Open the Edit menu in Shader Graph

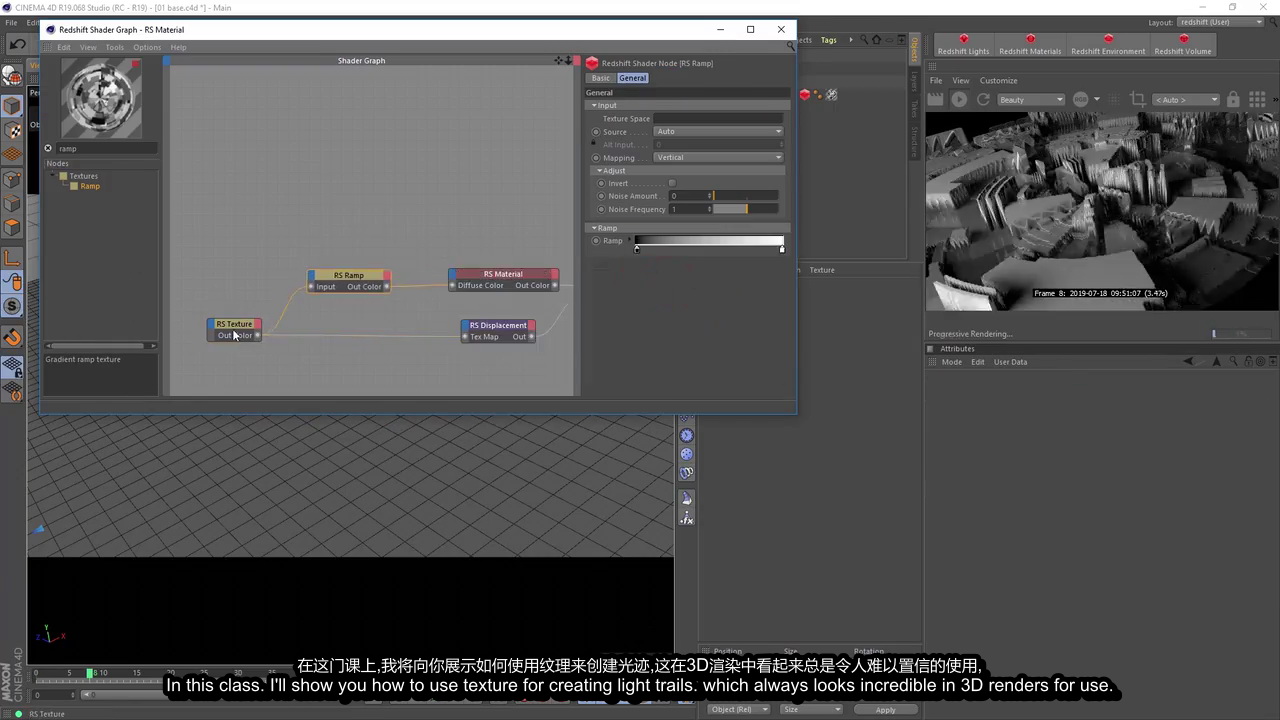[64, 47]
